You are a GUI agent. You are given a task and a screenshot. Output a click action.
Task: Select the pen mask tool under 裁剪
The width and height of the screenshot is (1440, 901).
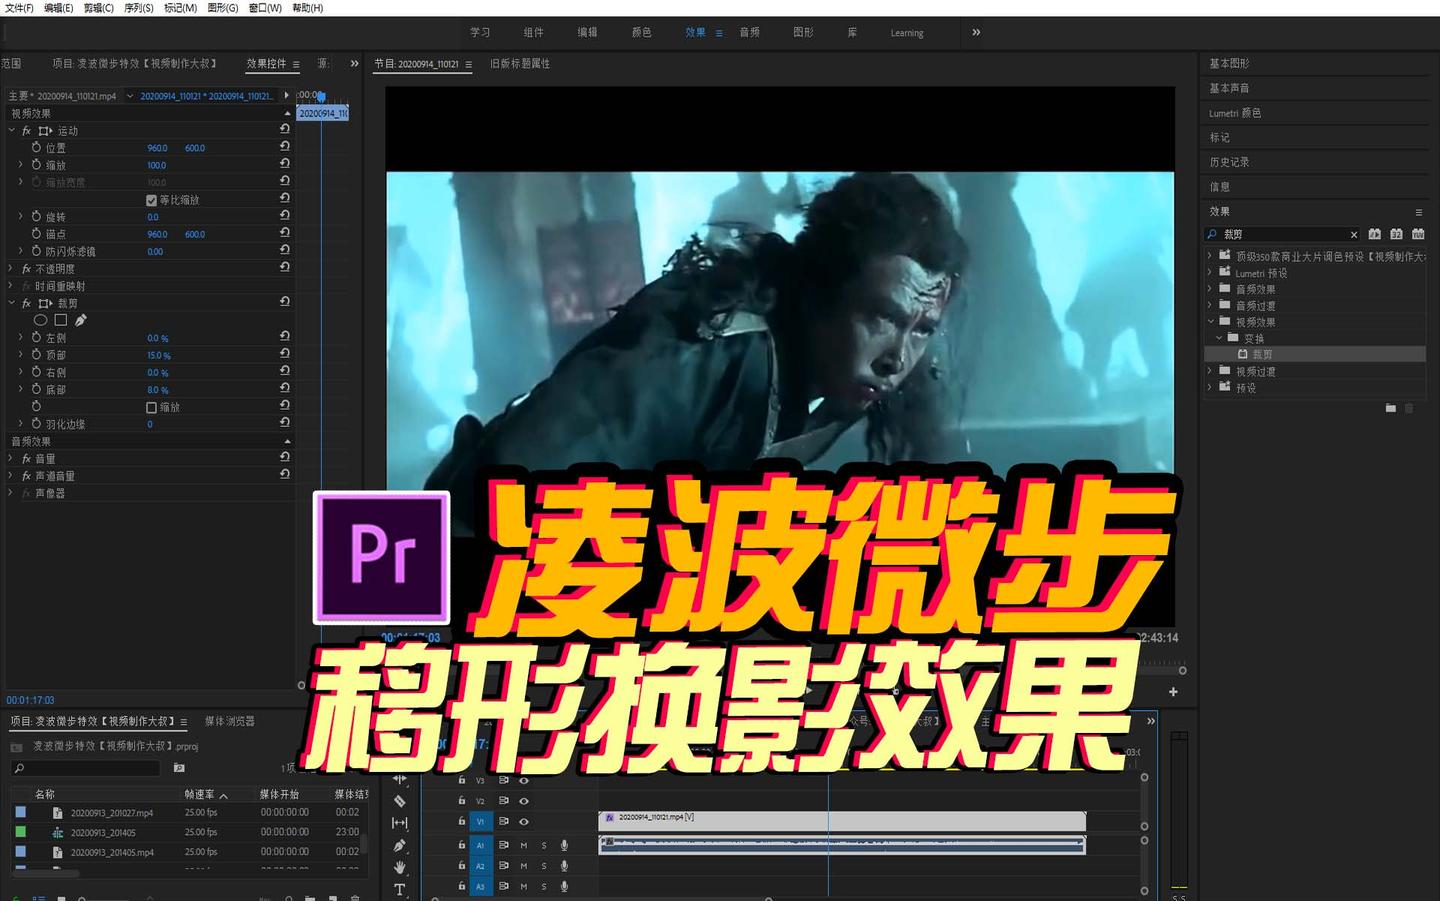[x=80, y=320]
